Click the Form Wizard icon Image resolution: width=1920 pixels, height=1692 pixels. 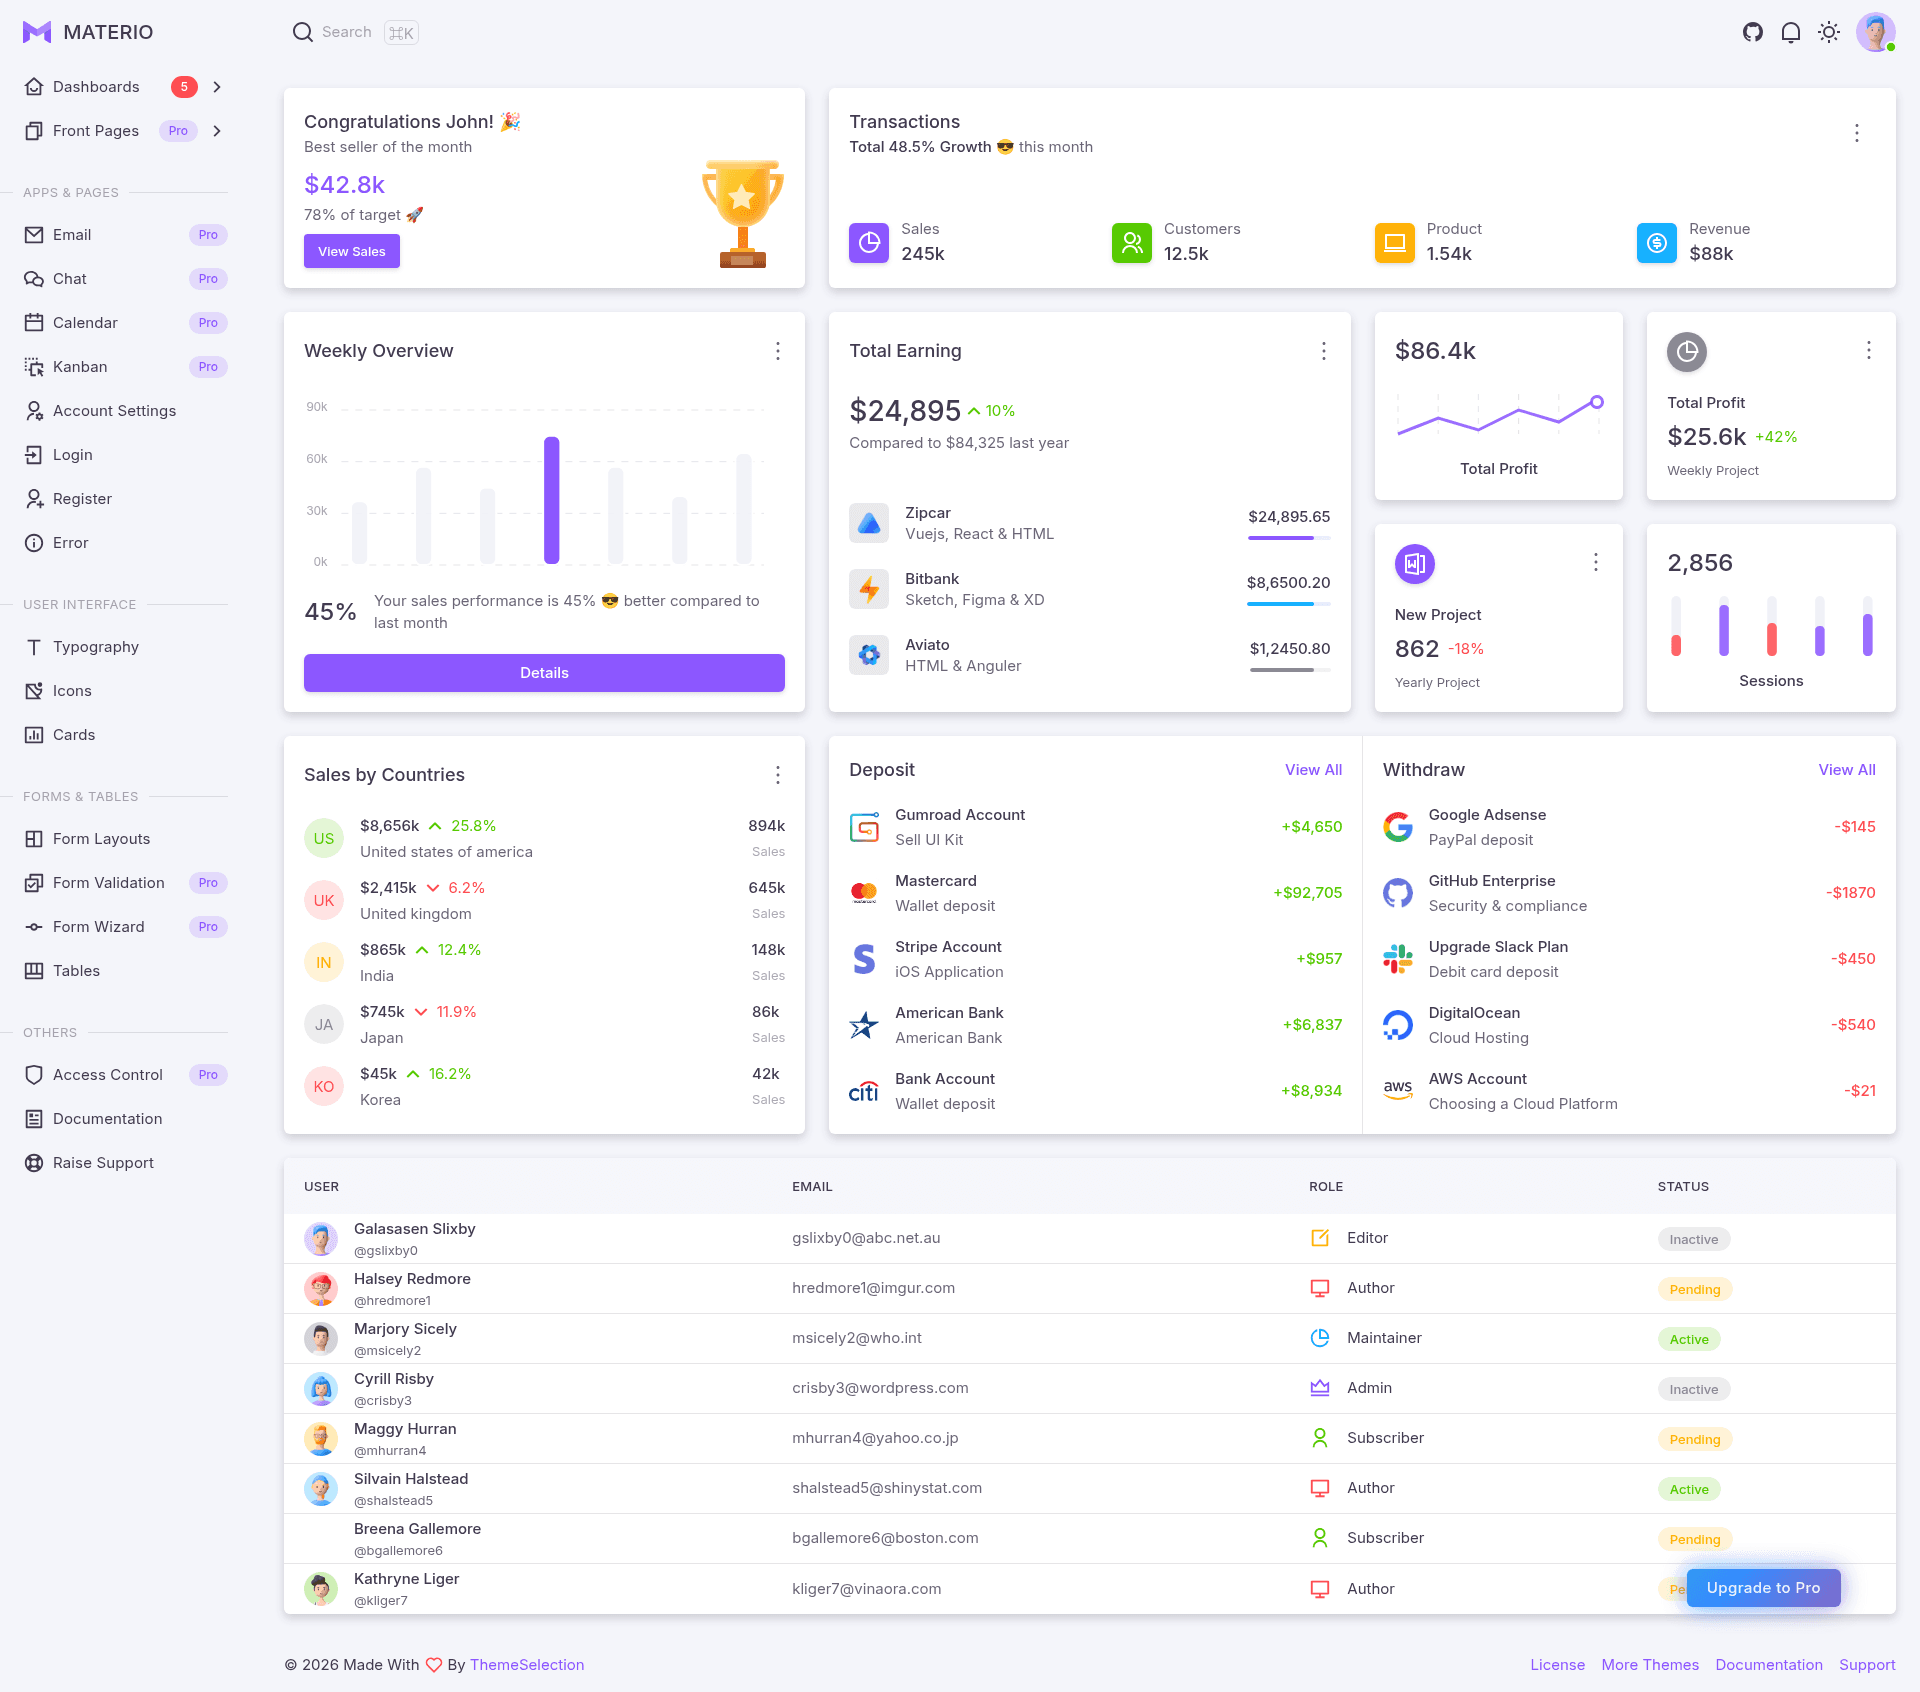[34, 927]
